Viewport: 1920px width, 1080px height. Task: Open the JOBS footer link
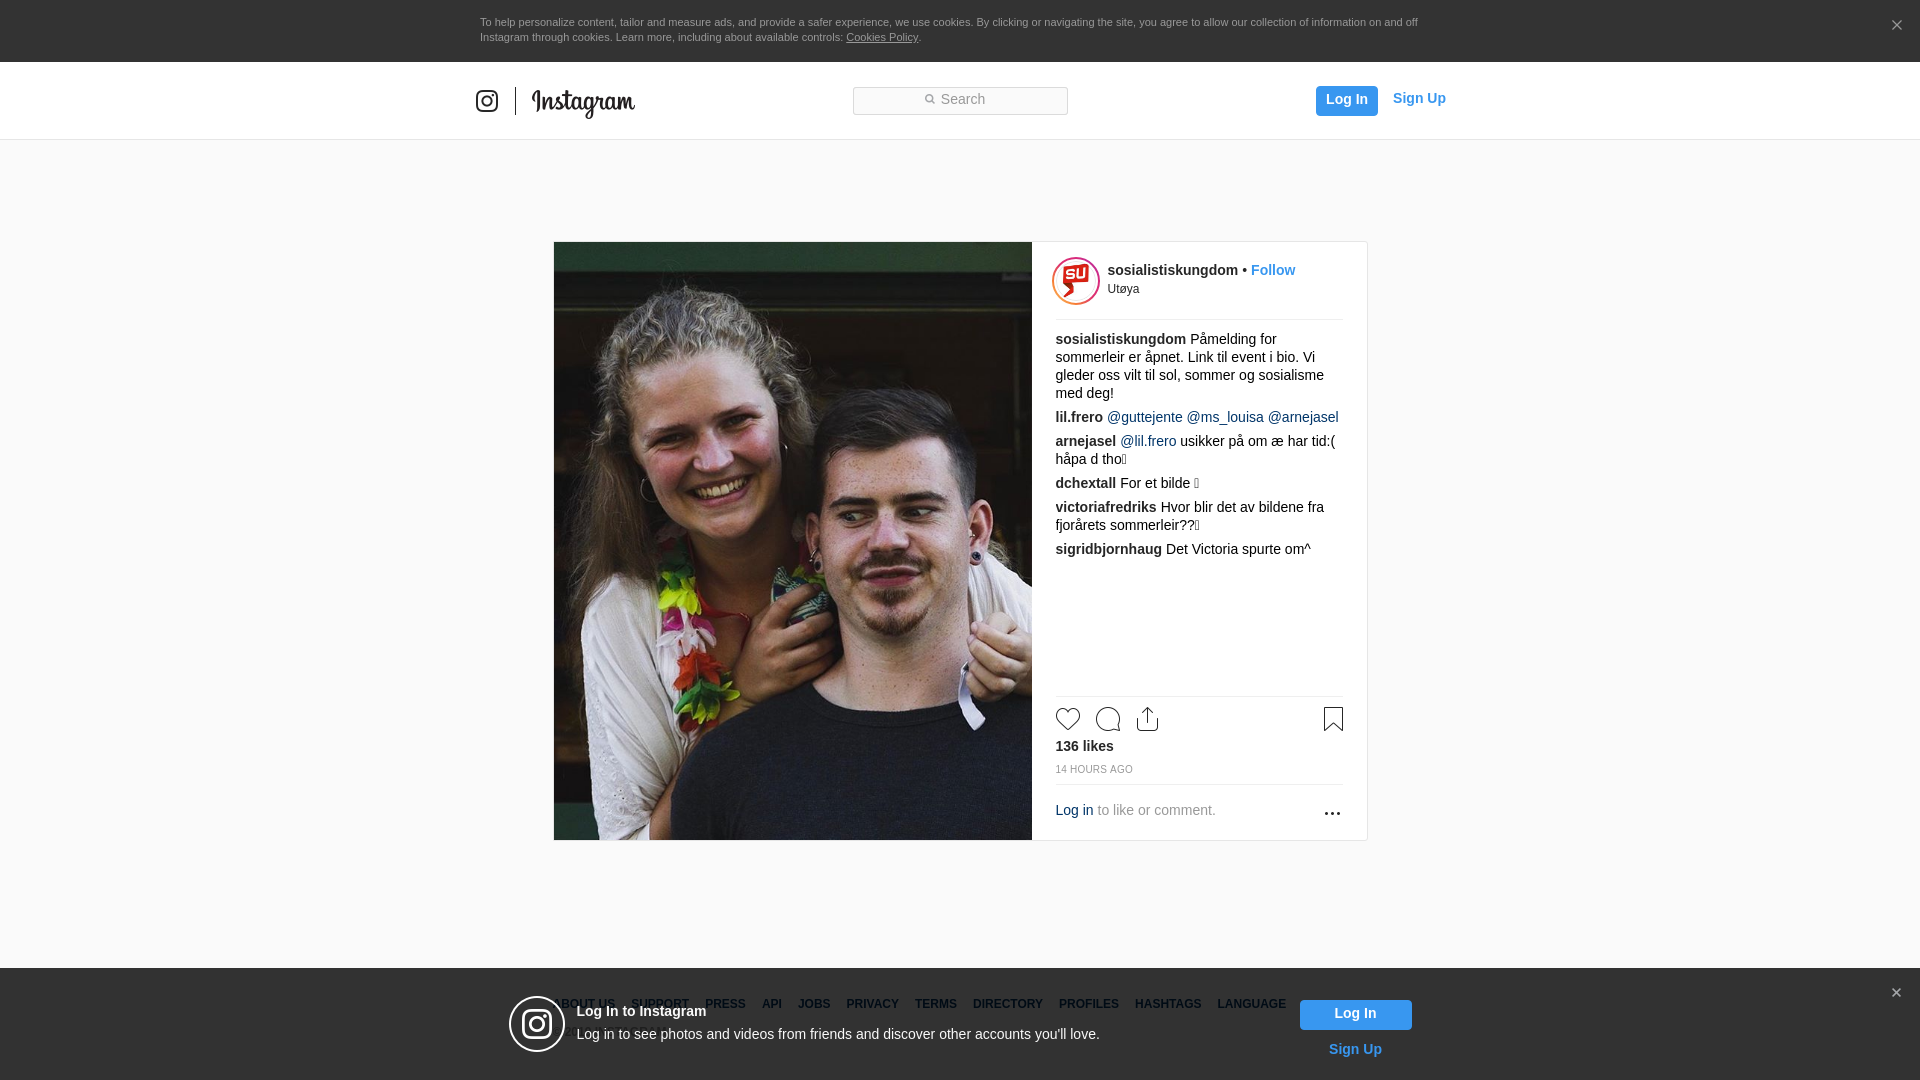[814, 1004]
